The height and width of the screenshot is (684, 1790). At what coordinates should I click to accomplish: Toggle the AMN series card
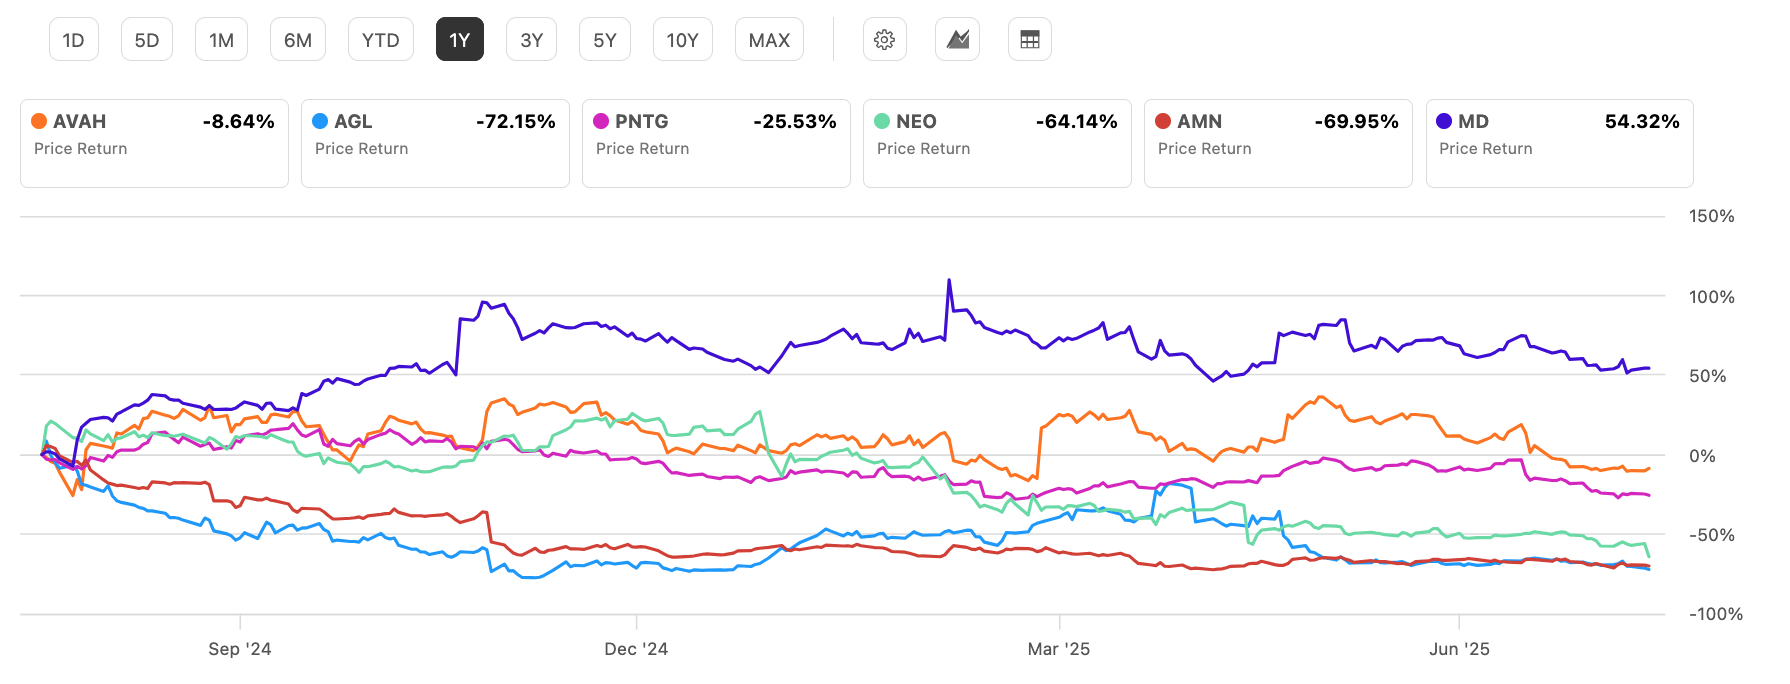[x=1277, y=143]
